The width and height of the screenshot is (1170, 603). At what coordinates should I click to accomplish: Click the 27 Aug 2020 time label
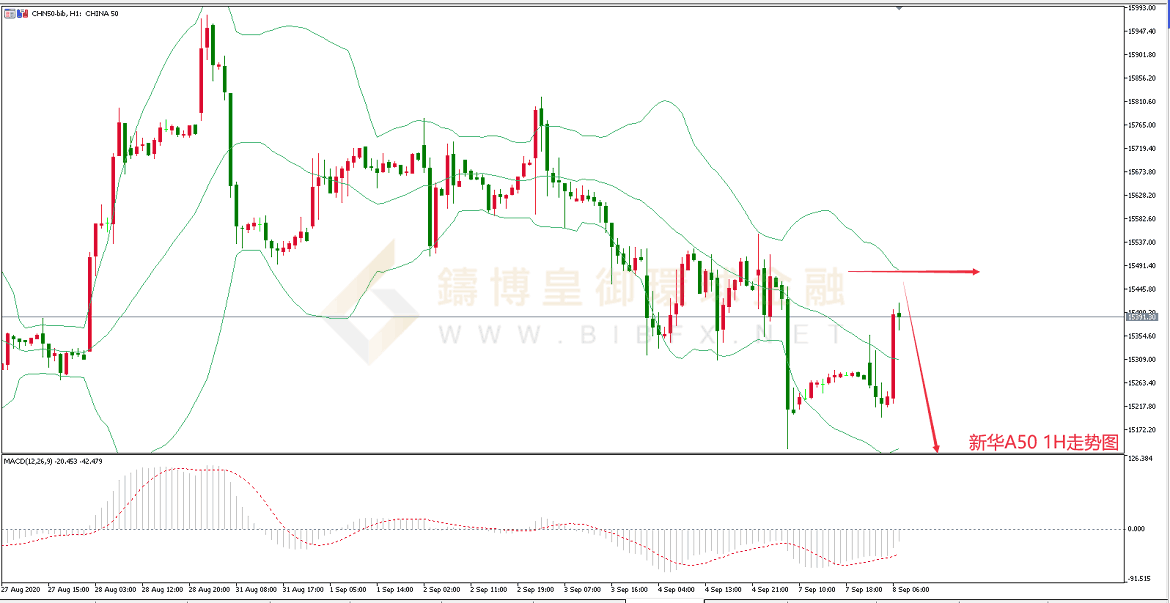(x=19, y=590)
